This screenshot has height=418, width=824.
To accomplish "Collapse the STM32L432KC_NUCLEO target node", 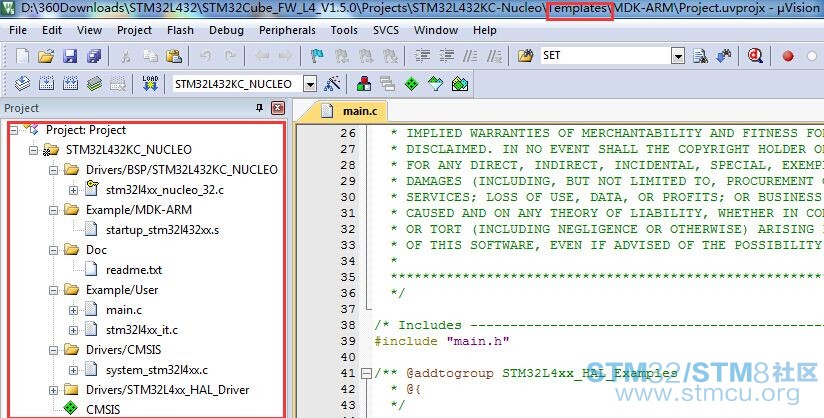I will (33, 150).
